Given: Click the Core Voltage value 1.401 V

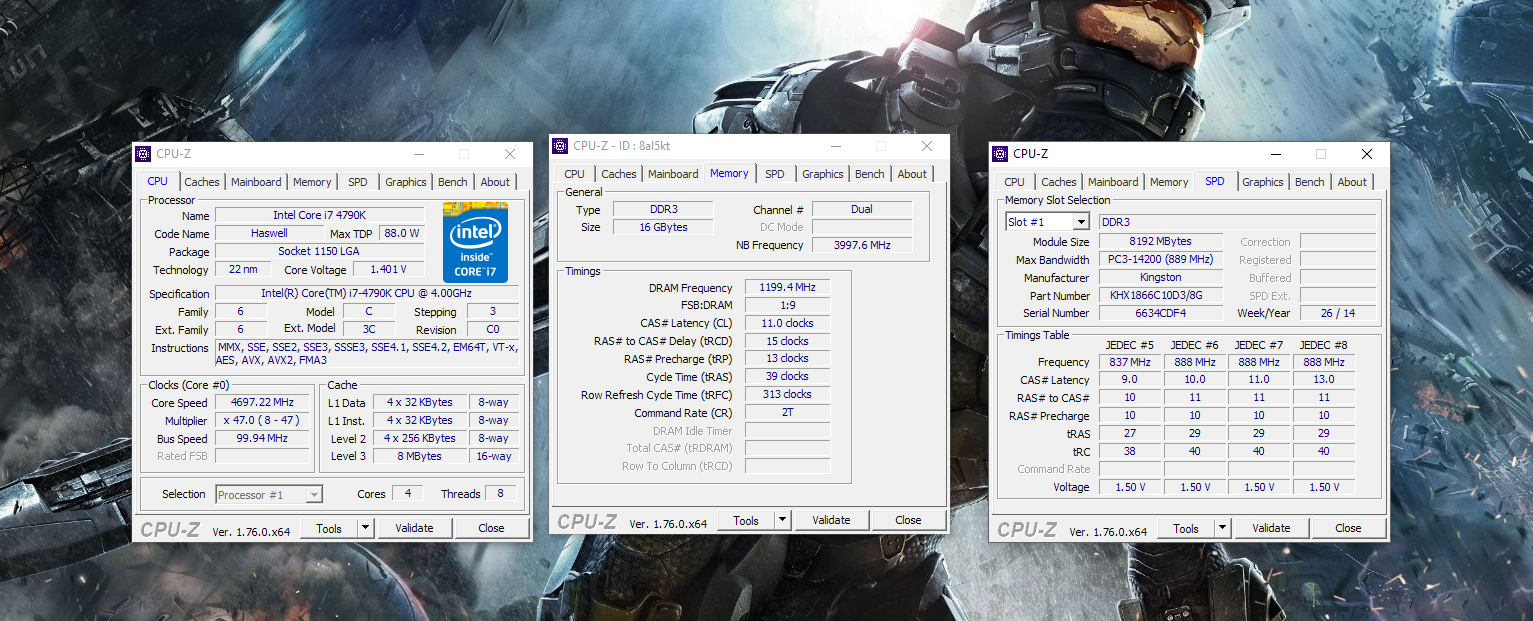Looking at the screenshot, I should [x=389, y=270].
